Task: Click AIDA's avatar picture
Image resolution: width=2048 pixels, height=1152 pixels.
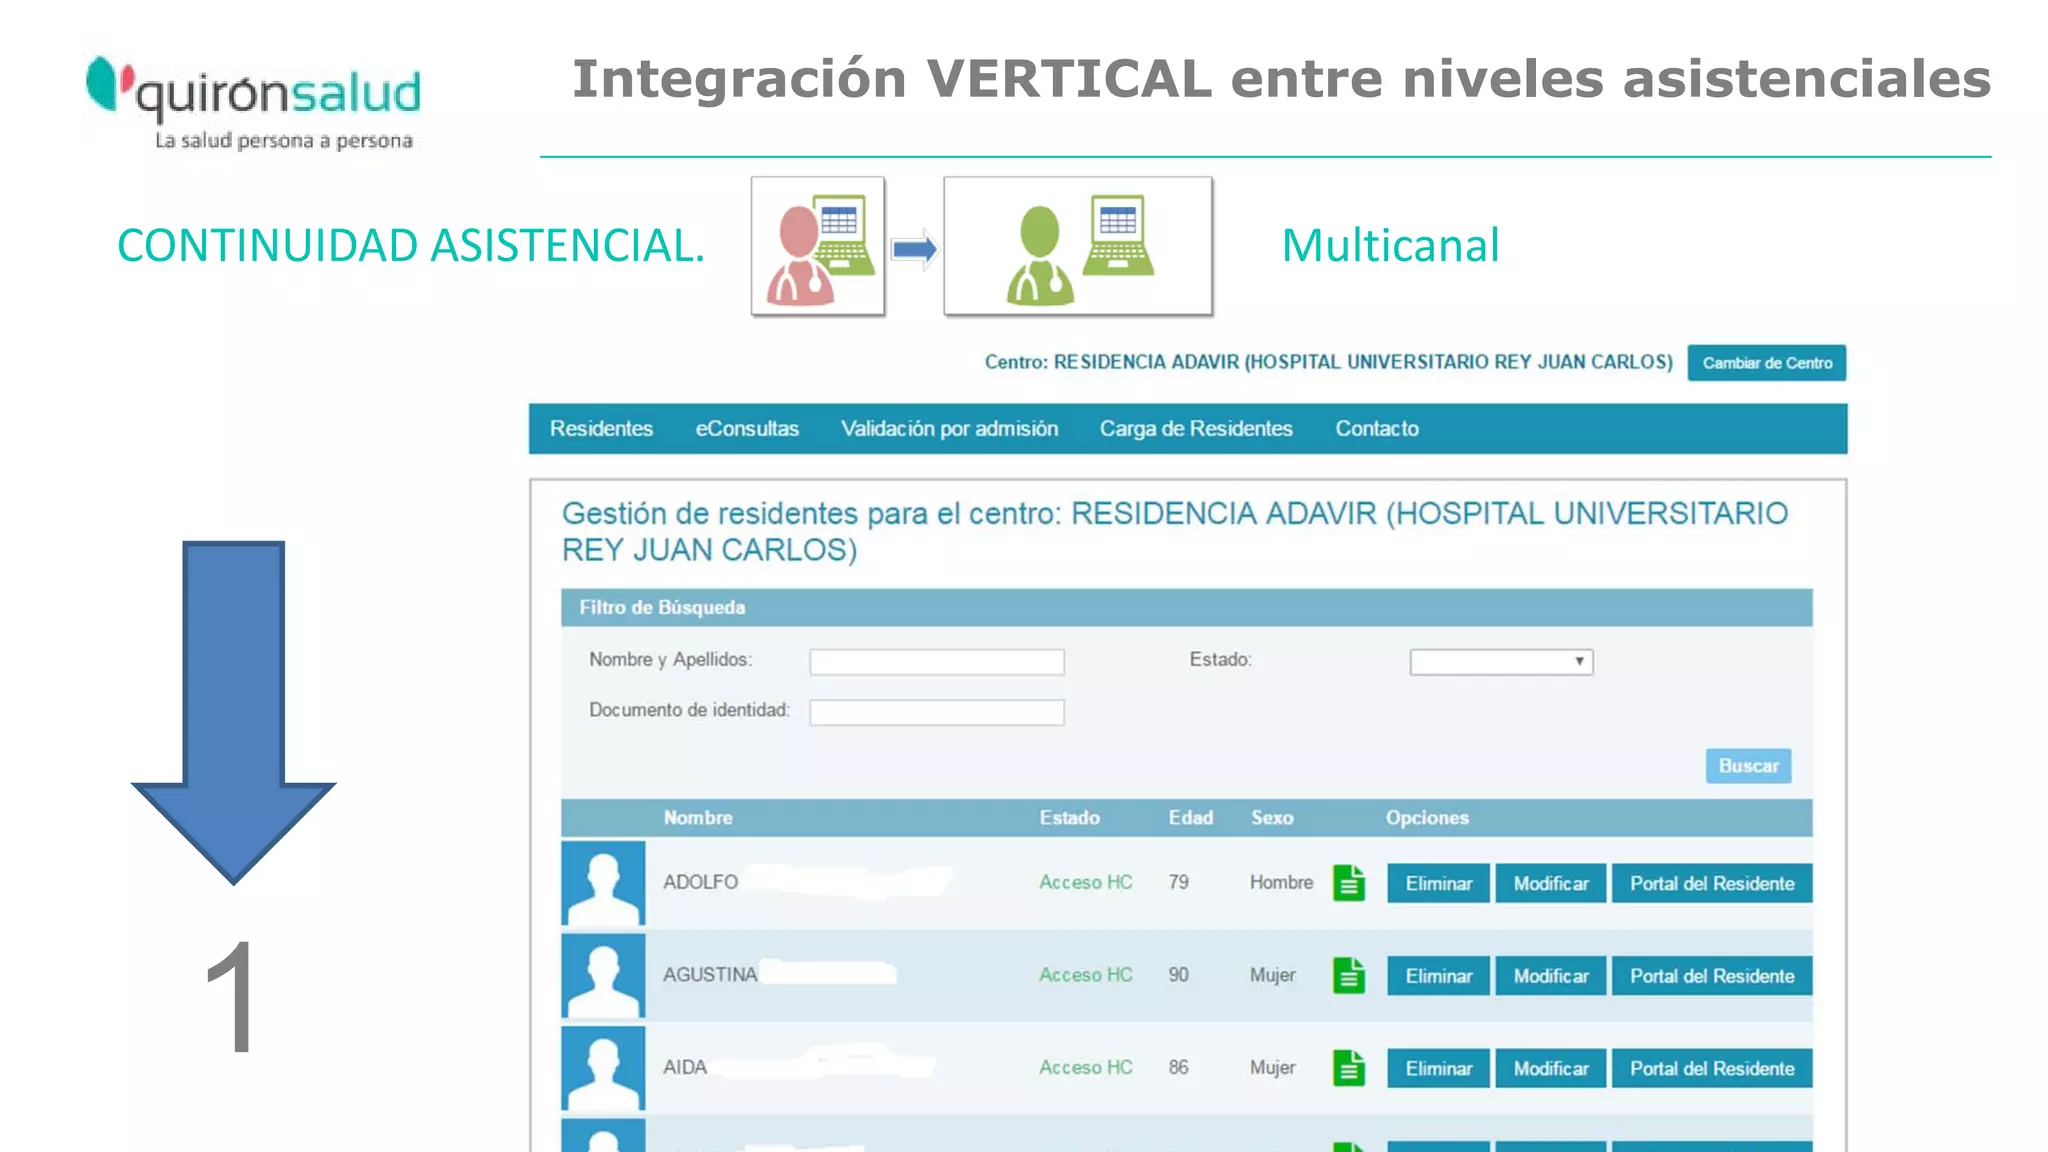Action: click(603, 1068)
